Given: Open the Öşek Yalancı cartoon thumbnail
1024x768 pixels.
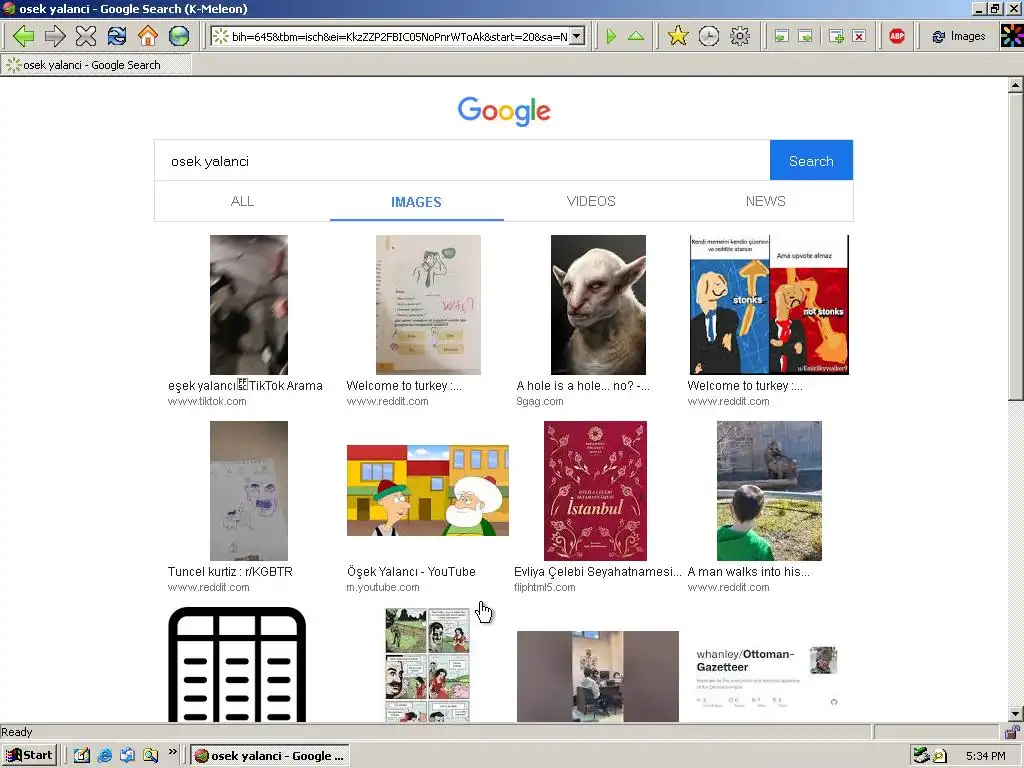Looking at the screenshot, I should 428,490.
